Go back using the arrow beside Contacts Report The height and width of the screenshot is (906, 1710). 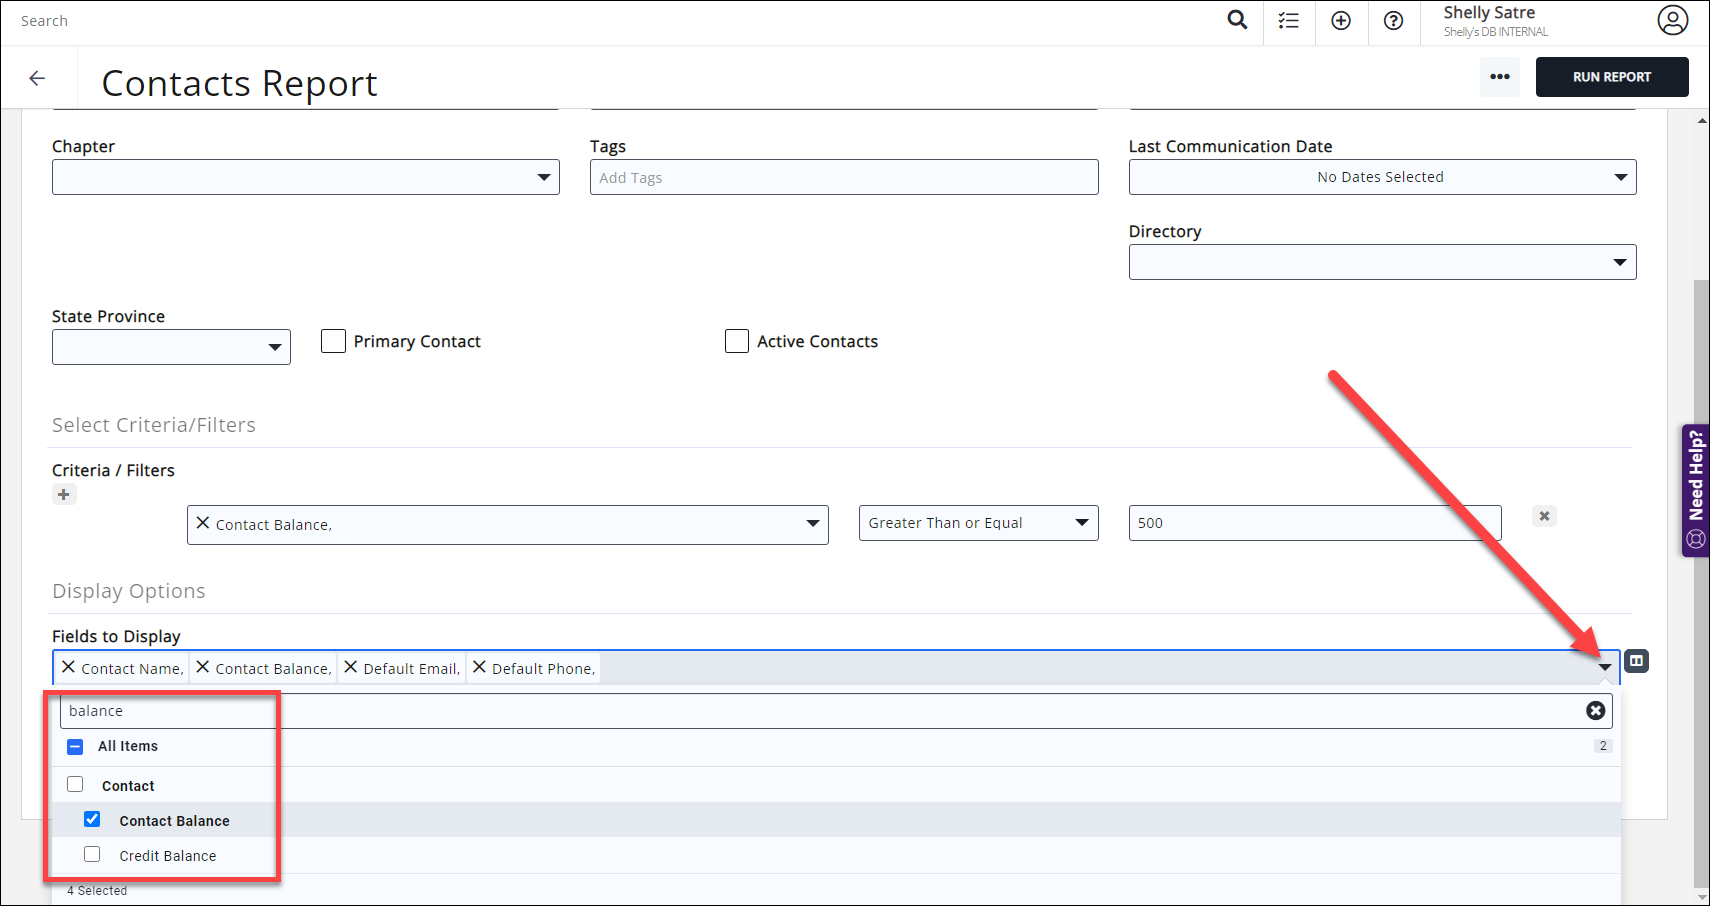tap(37, 77)
